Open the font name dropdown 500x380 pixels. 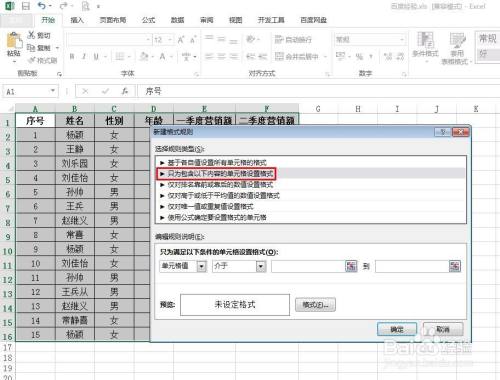[148, 40]
